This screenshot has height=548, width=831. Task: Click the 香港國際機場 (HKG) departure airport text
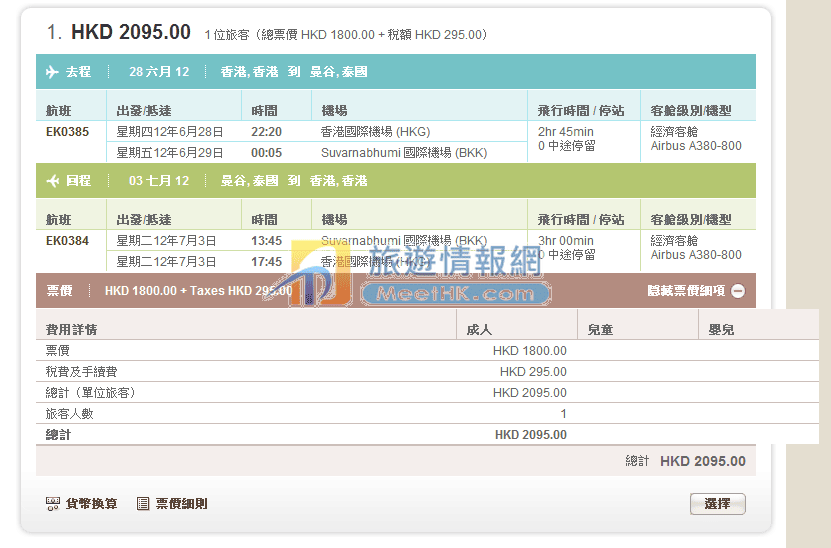(375, 131)
